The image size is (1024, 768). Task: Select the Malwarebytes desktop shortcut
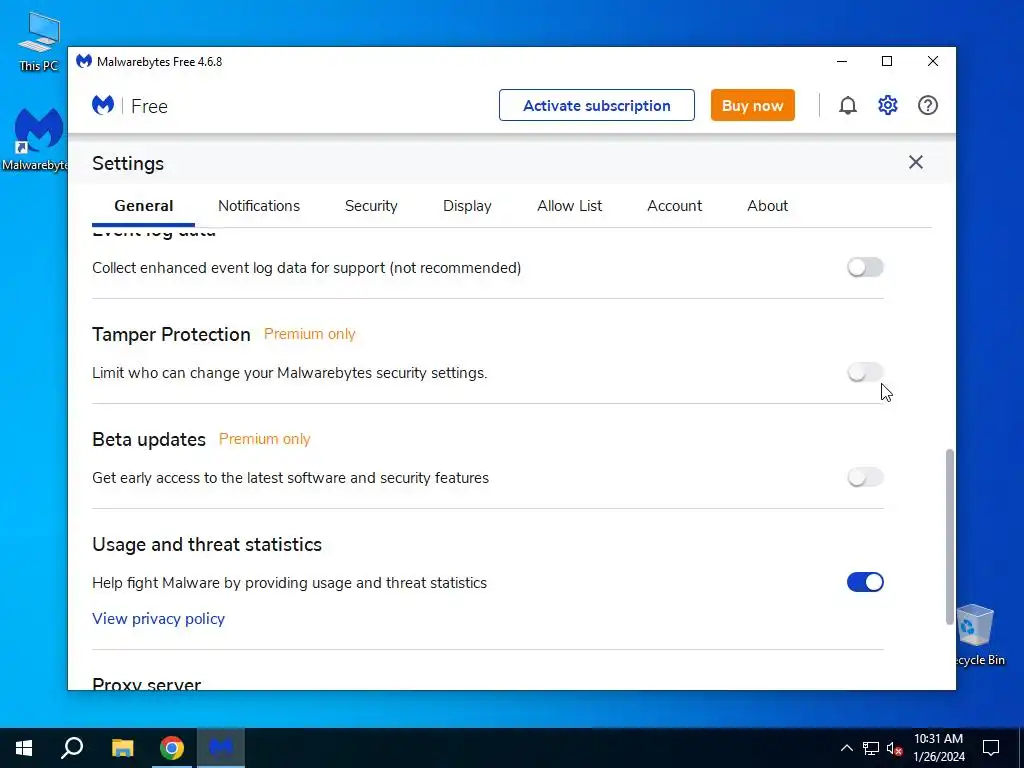37,139
